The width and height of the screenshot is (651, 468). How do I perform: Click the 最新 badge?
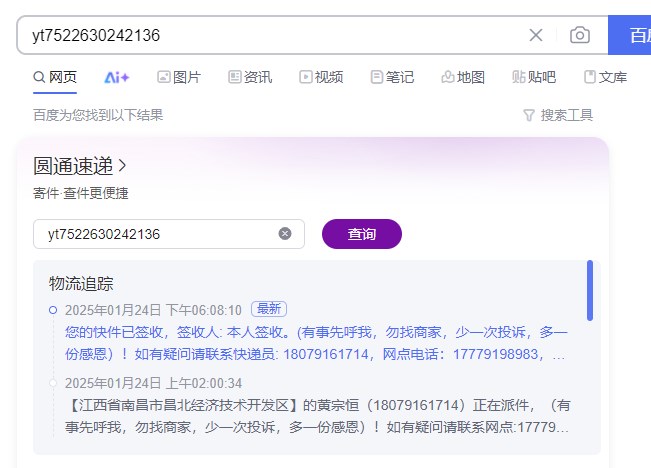point(269,309)
